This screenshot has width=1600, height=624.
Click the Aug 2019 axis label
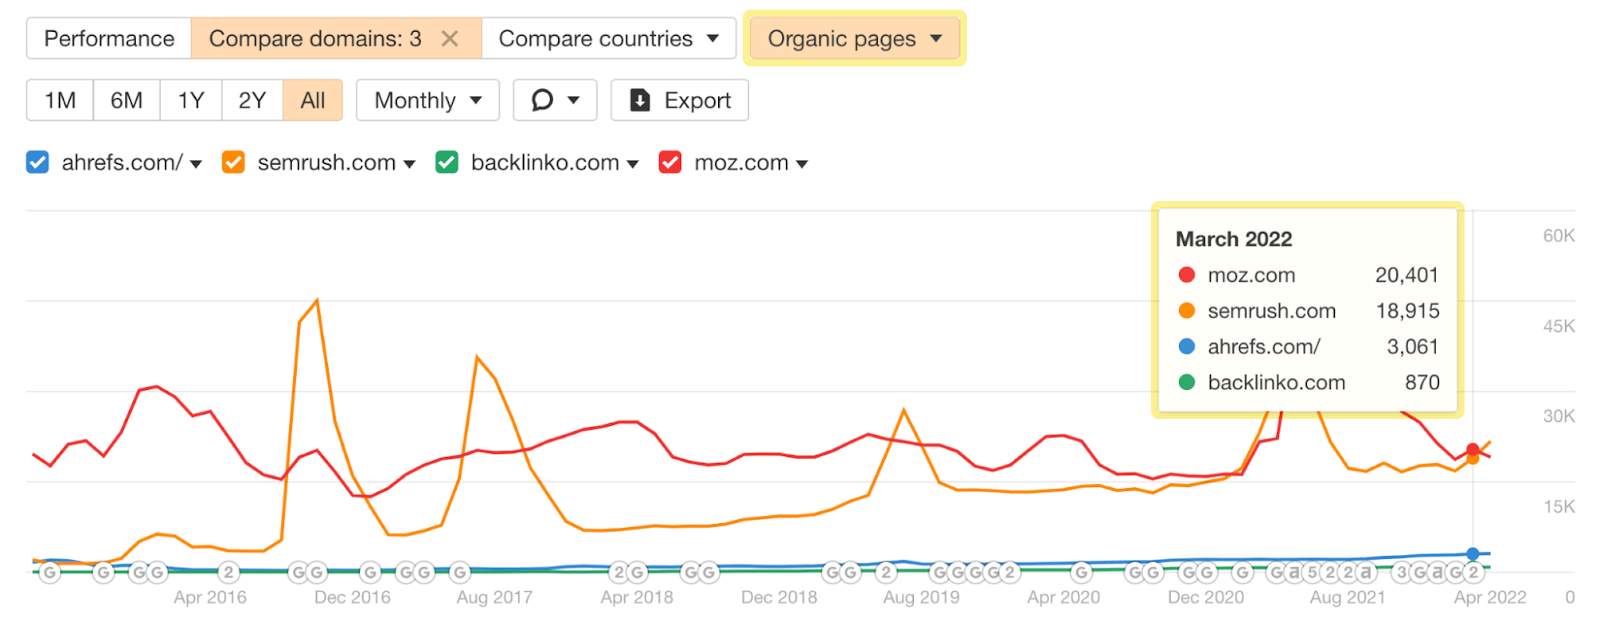click(x=921, y=597)
